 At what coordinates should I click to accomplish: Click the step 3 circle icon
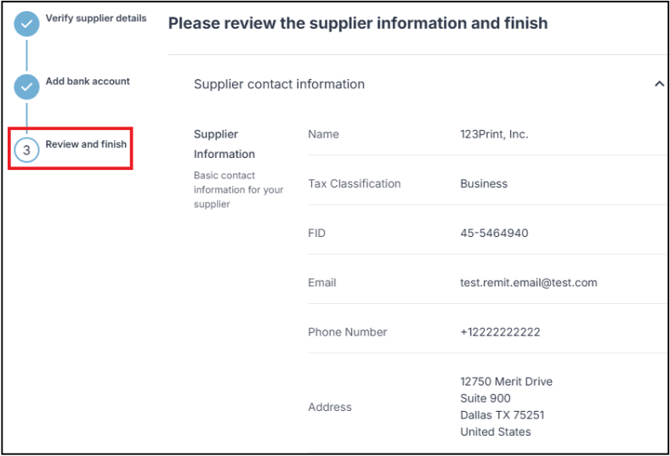pos(27,150)
